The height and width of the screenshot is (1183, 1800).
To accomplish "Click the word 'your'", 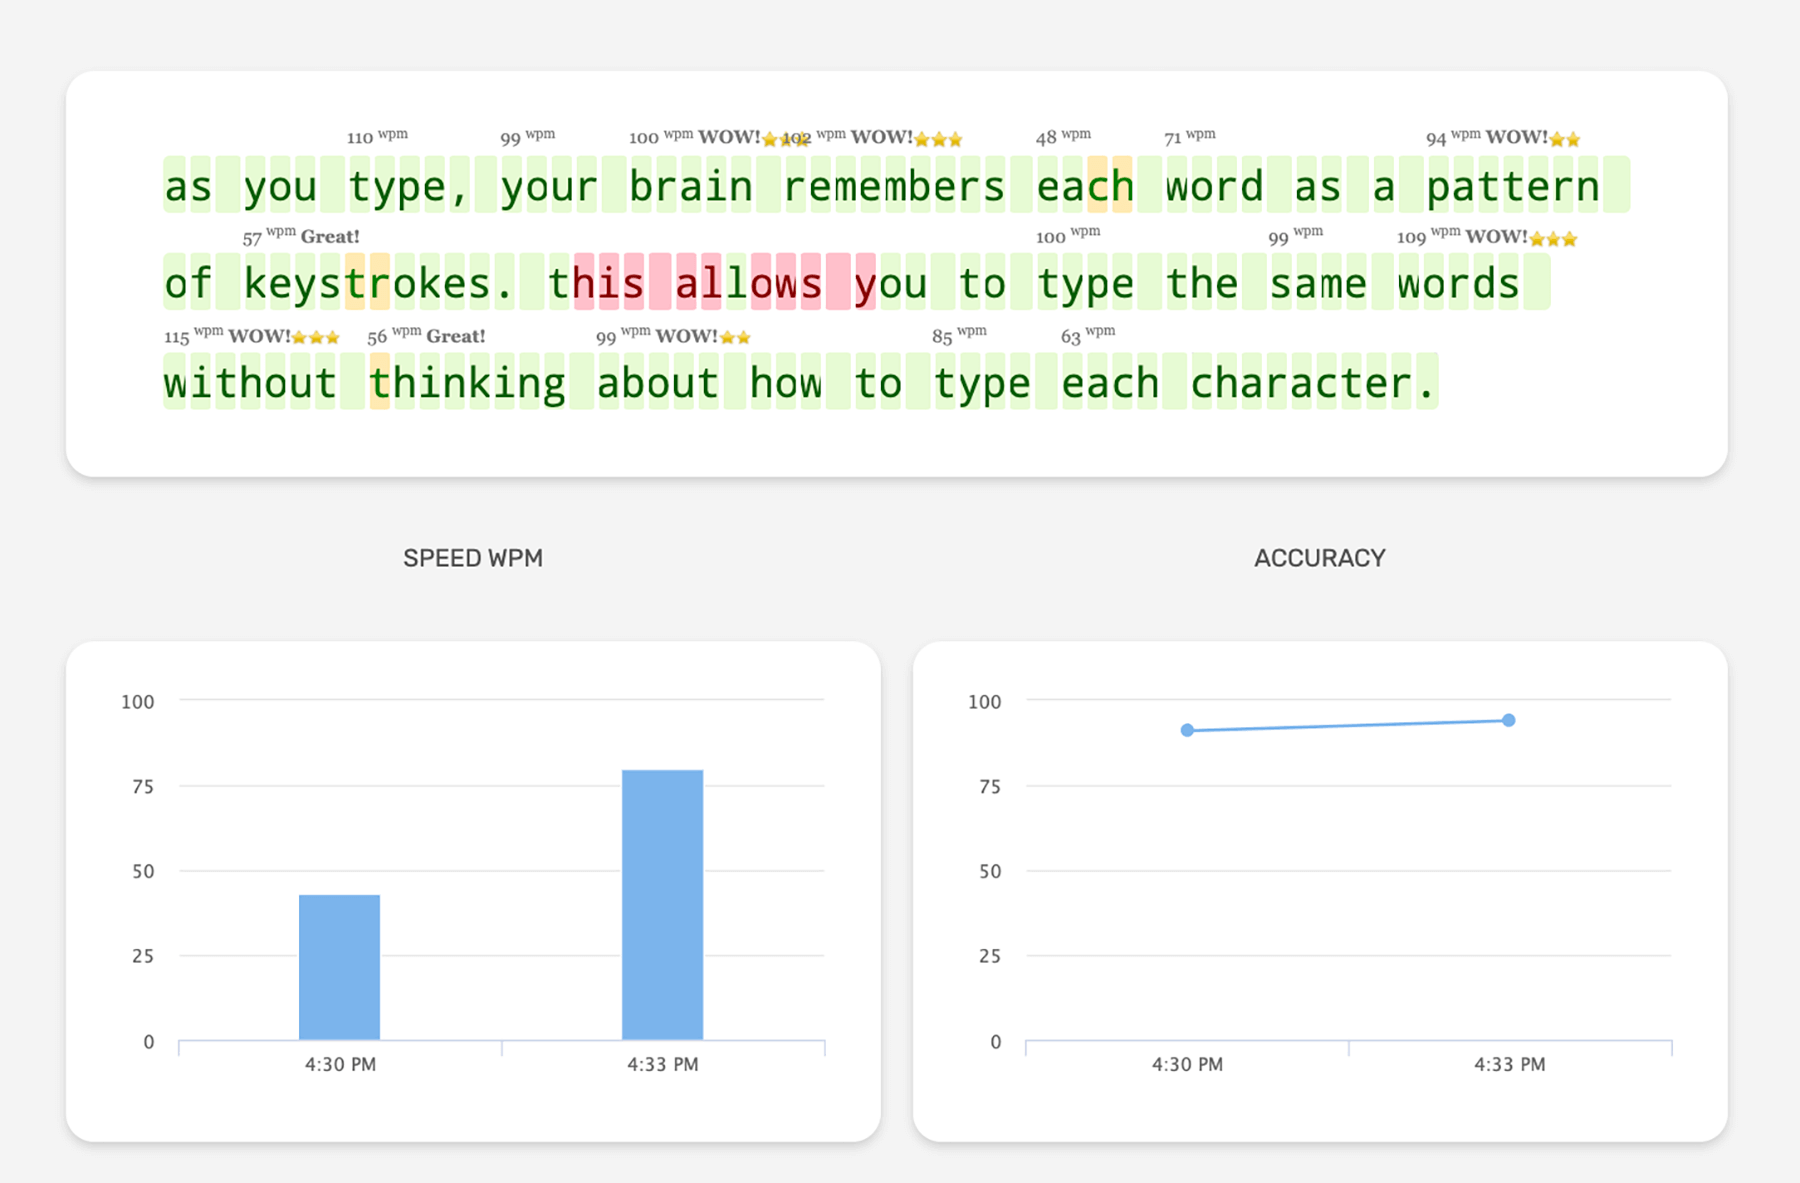I will (549, 186).
